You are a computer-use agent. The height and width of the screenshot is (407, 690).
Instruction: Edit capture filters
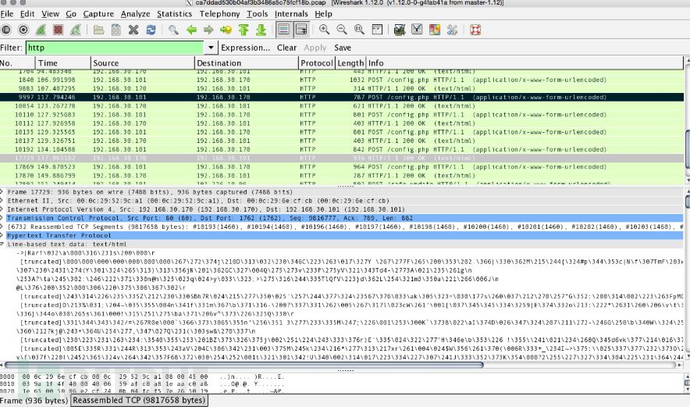400,30
